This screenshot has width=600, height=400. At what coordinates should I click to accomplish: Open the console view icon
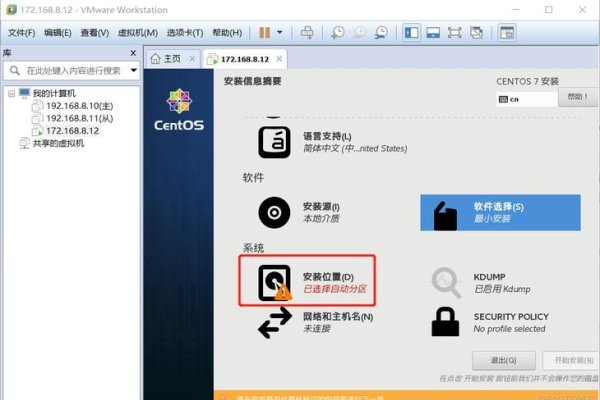coord(507,33)
